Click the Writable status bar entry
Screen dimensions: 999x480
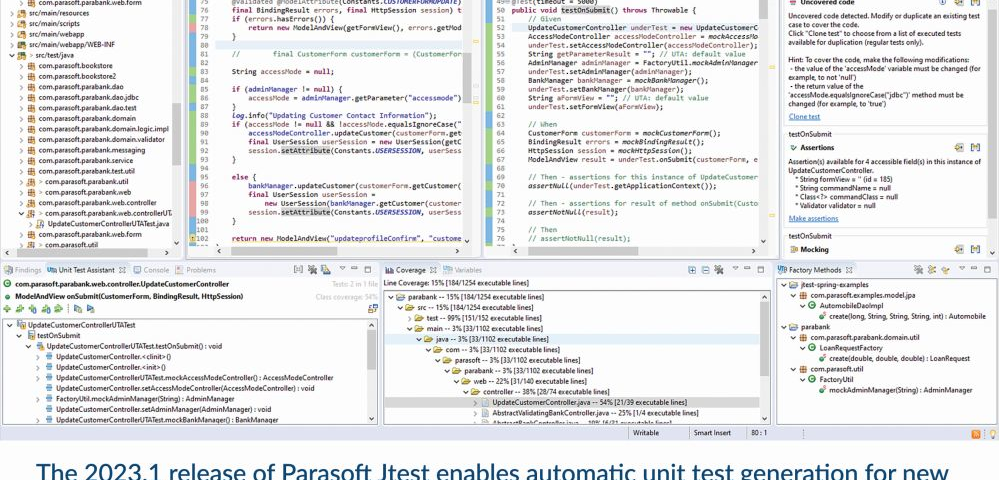[645, 433]
